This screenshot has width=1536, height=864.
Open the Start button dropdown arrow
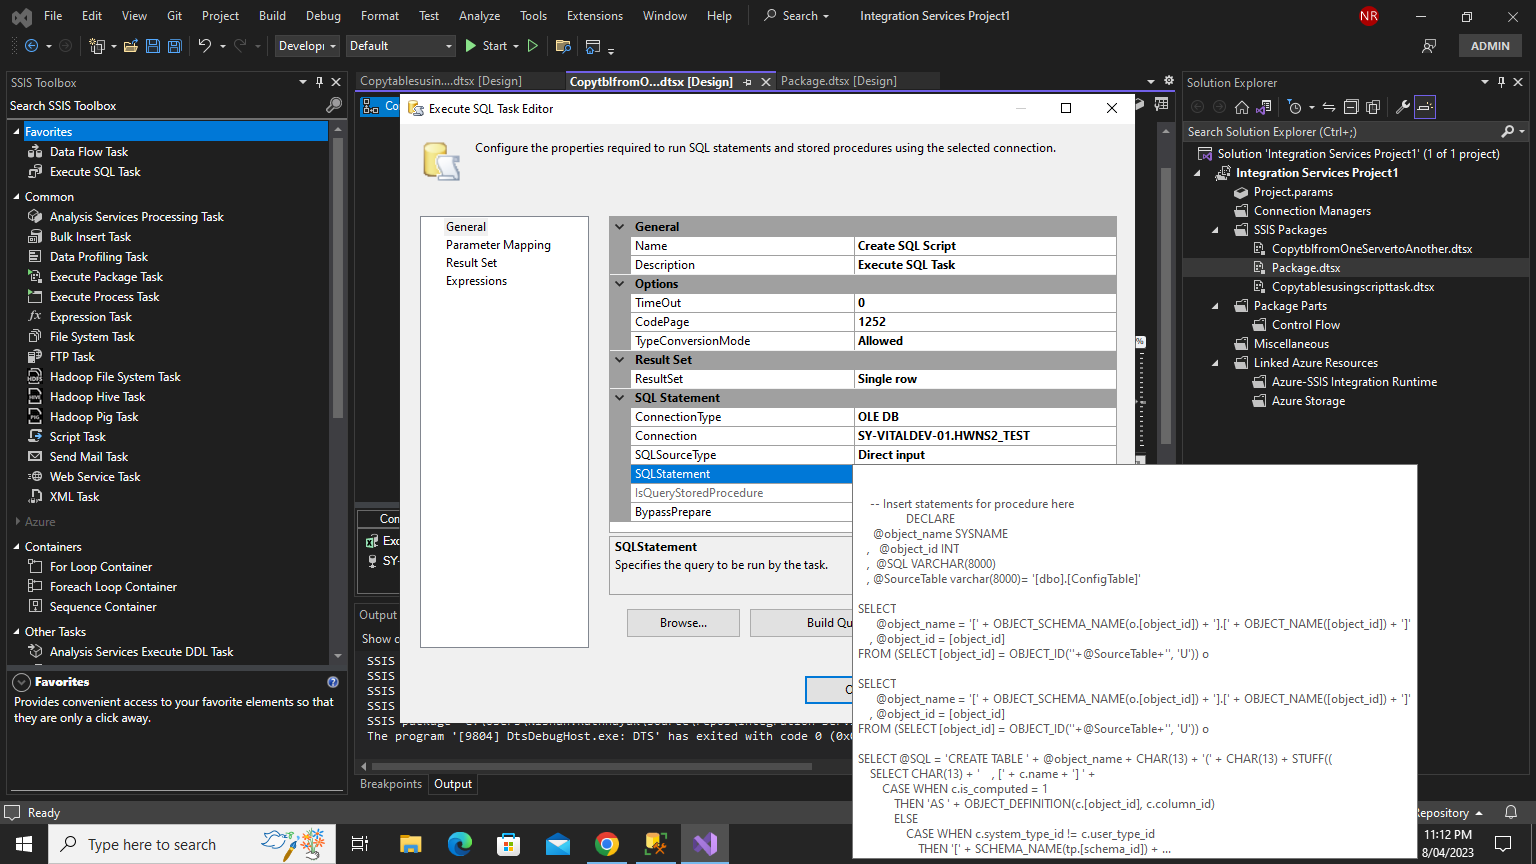[x=516, y=46]
